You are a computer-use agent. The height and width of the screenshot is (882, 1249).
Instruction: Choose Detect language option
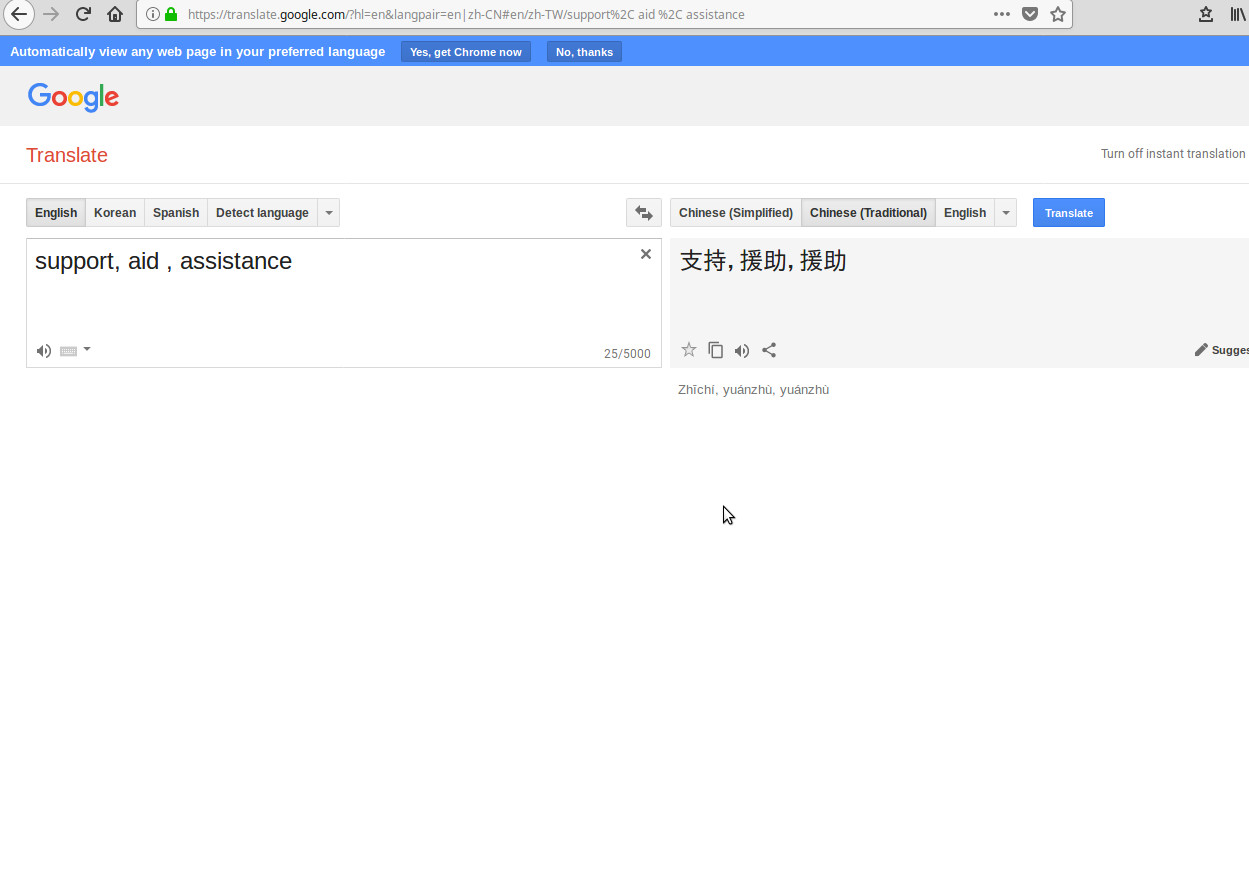click(262, 213)
